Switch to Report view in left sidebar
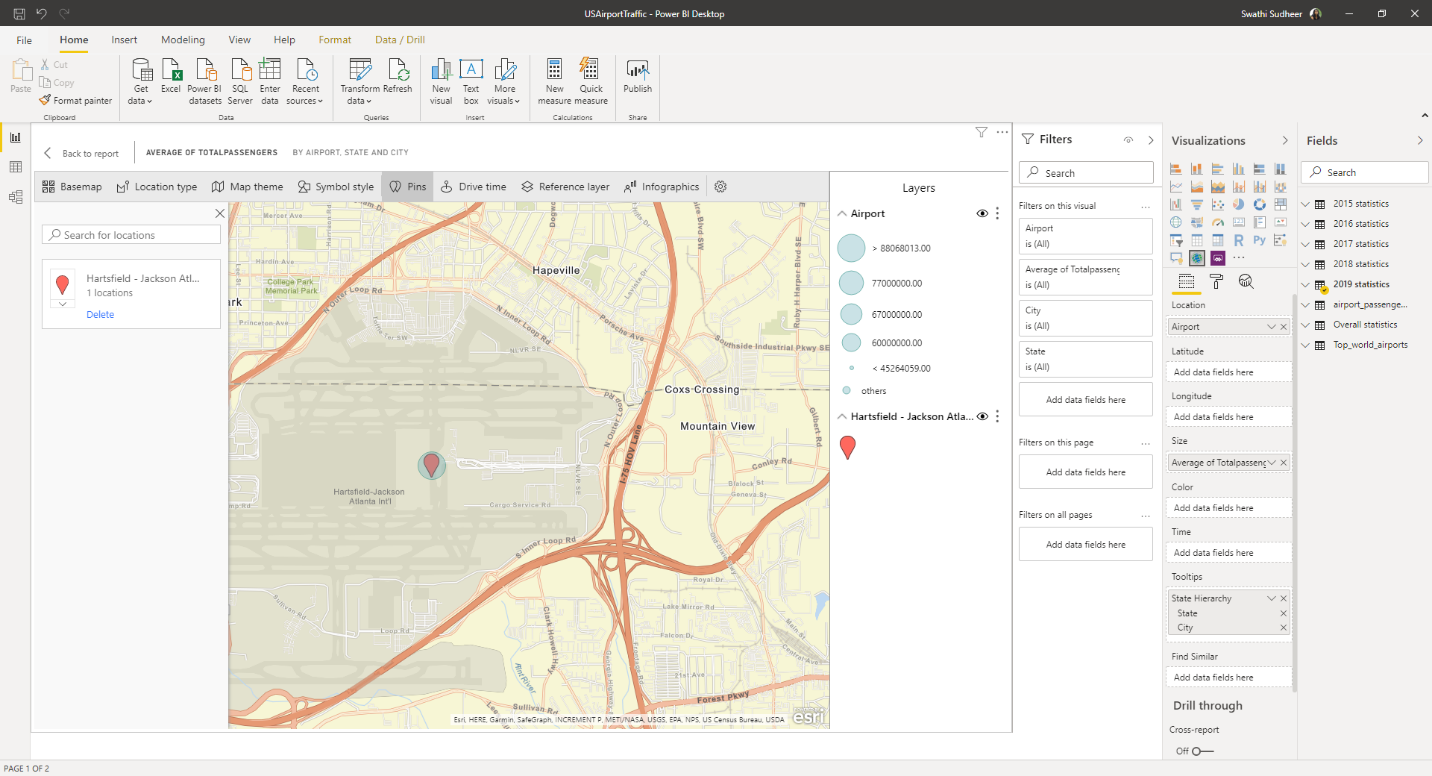Image resolution: width=1432 pixels, height=776 pixels. coord(15,138)
